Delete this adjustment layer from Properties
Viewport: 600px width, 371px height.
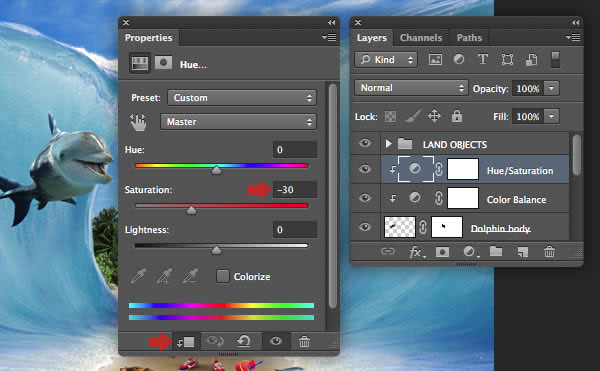[x=304, y=341]
